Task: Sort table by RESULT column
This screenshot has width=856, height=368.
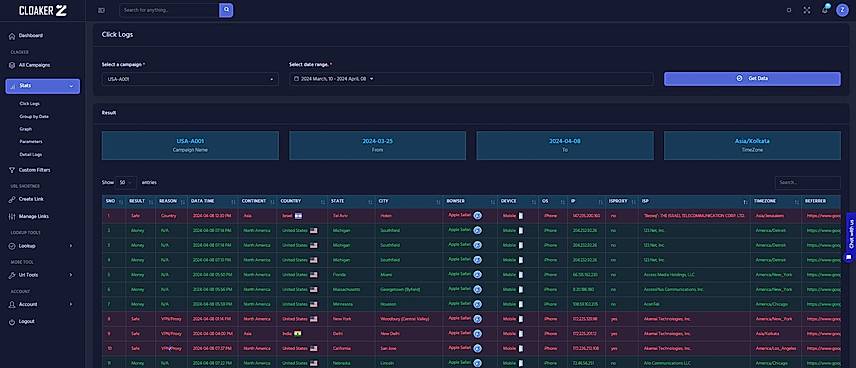Action: click(140, 201)
